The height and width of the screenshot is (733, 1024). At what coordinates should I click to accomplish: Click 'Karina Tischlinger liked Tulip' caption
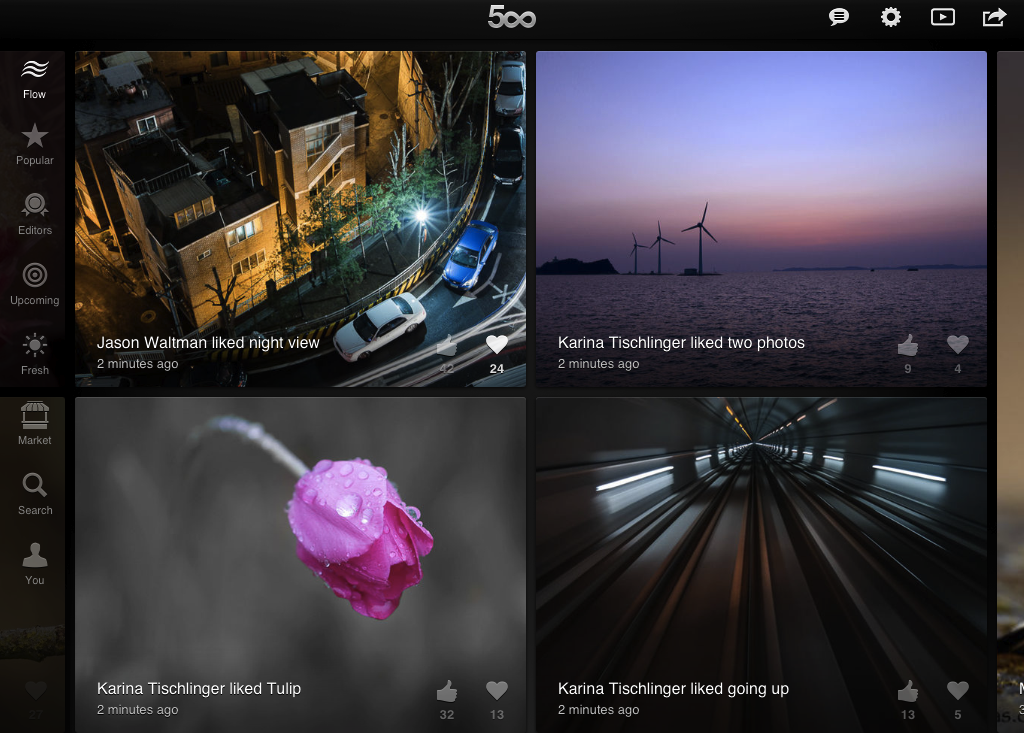199,689
